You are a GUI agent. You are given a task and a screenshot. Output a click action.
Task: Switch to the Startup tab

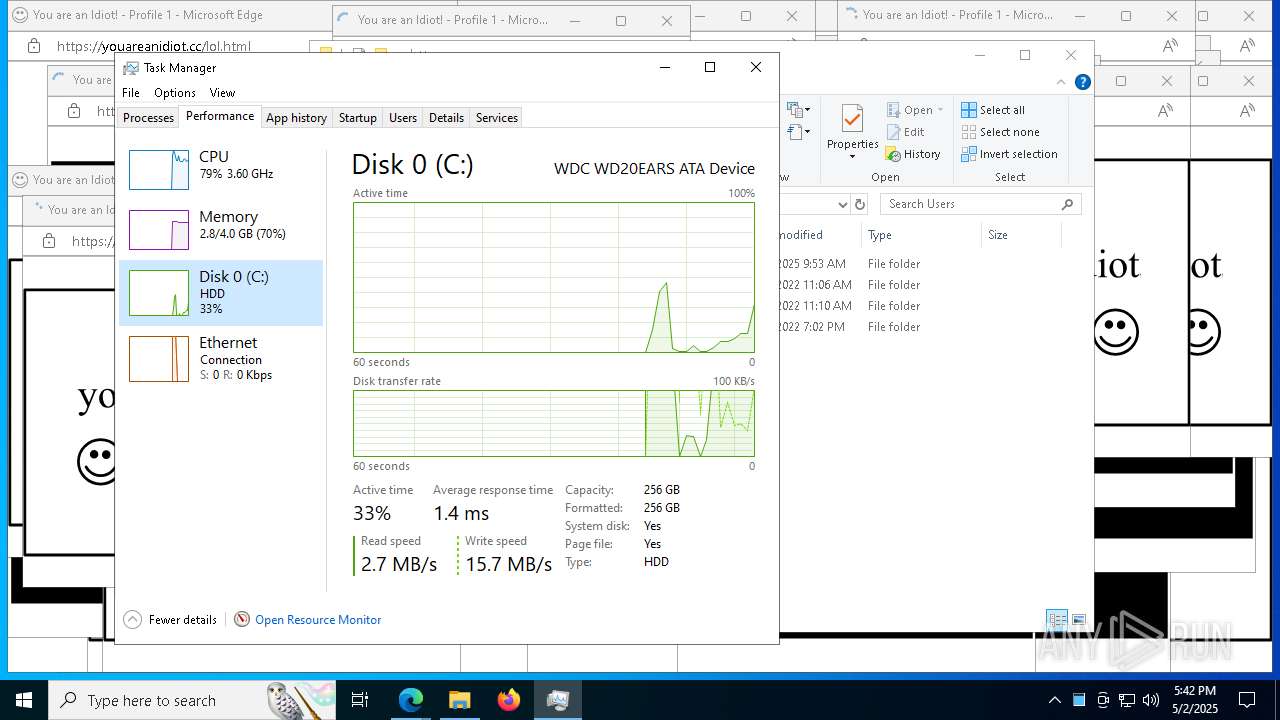click(357, 118)
